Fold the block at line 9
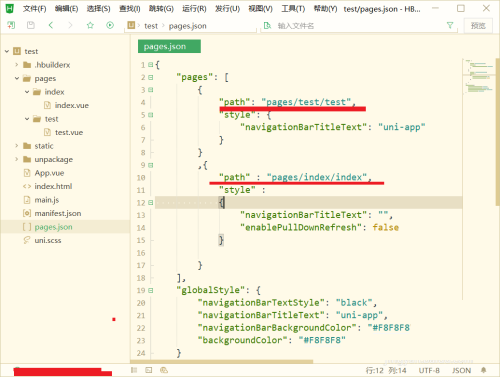500x377 pixels. [151, 165]
